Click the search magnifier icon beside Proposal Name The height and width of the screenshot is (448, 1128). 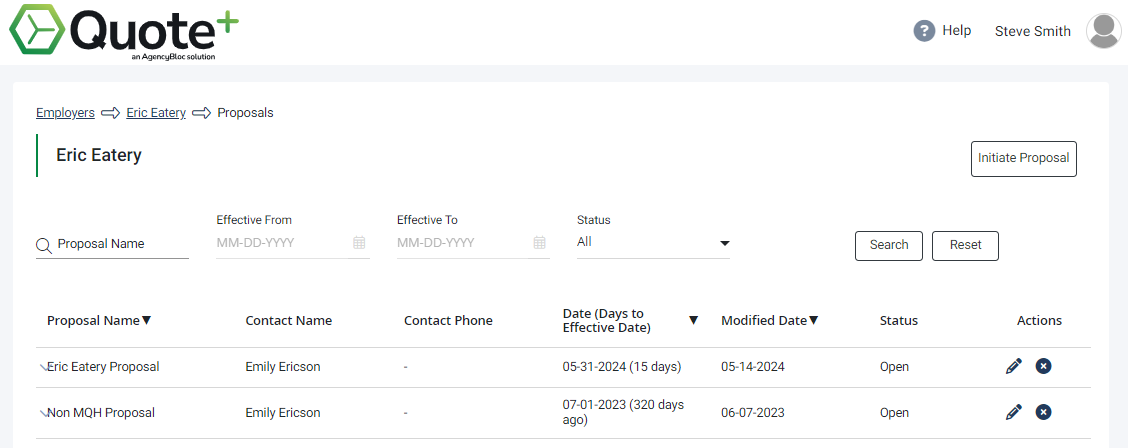(x=44, y=245)
